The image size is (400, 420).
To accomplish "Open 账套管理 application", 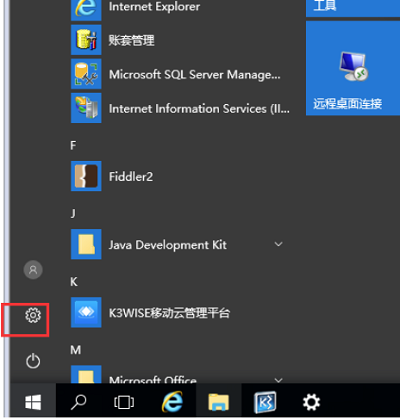I will coord(180,40).
